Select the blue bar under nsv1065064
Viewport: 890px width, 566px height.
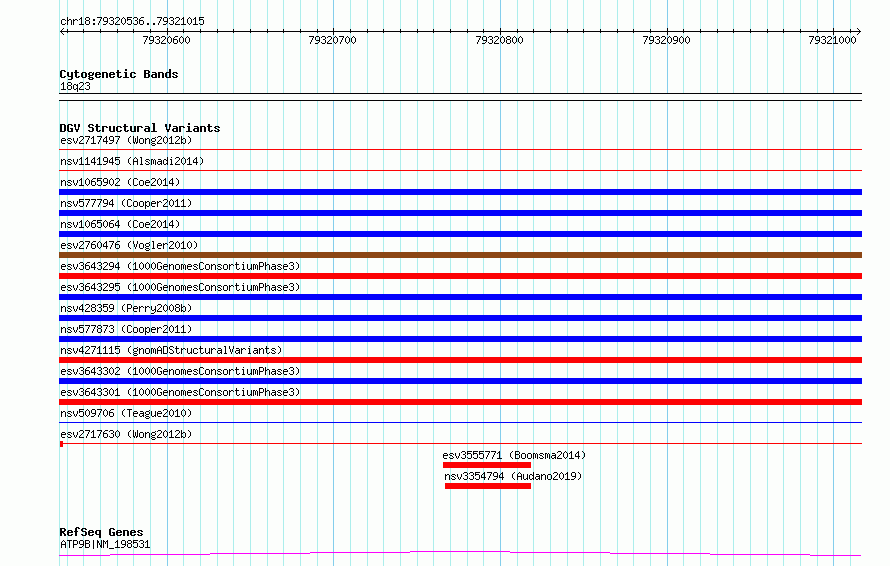coord(460,234)
